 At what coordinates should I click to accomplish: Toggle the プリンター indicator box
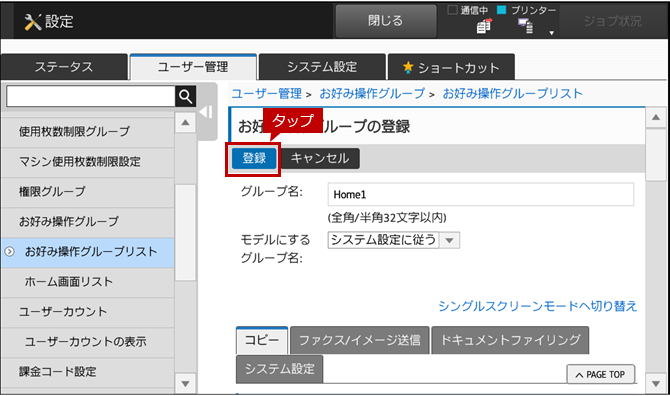tap(502, 10)
